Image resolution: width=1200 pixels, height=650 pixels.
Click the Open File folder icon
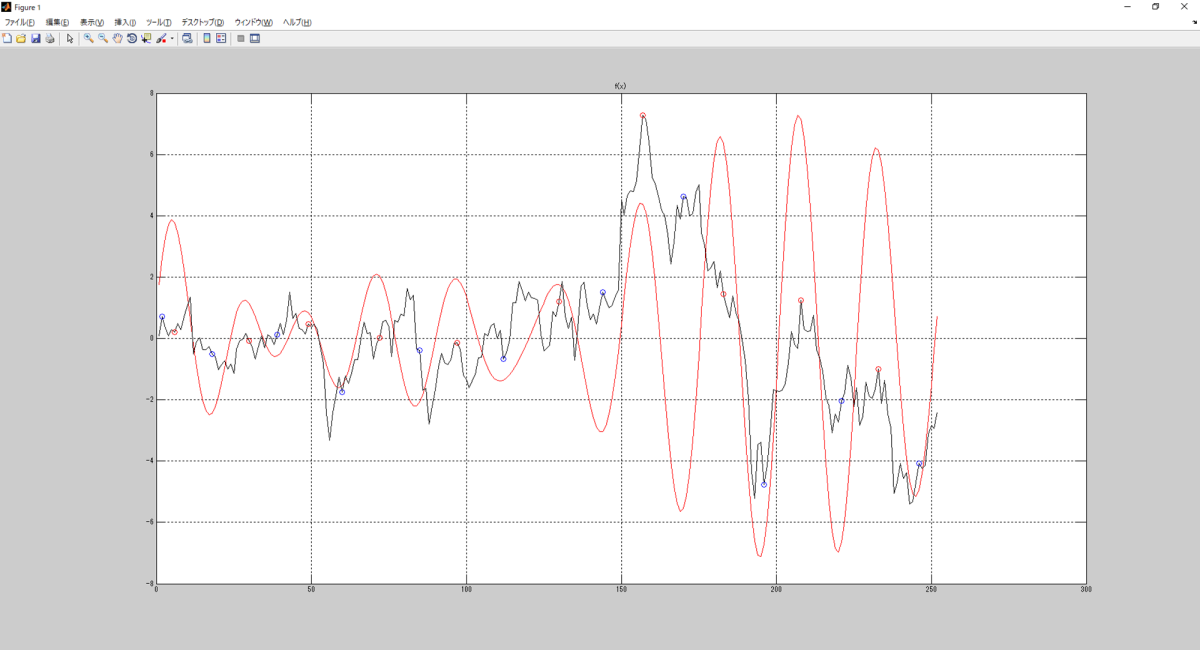point(21,38)
